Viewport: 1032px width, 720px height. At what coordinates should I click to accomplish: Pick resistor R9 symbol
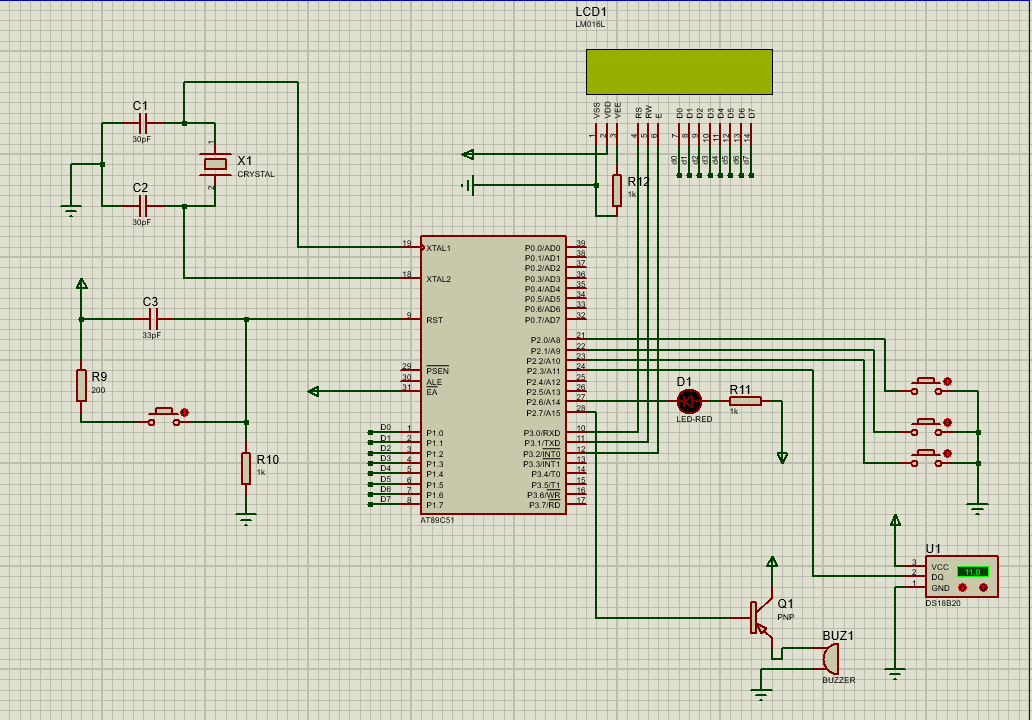[x=81, y=385]
